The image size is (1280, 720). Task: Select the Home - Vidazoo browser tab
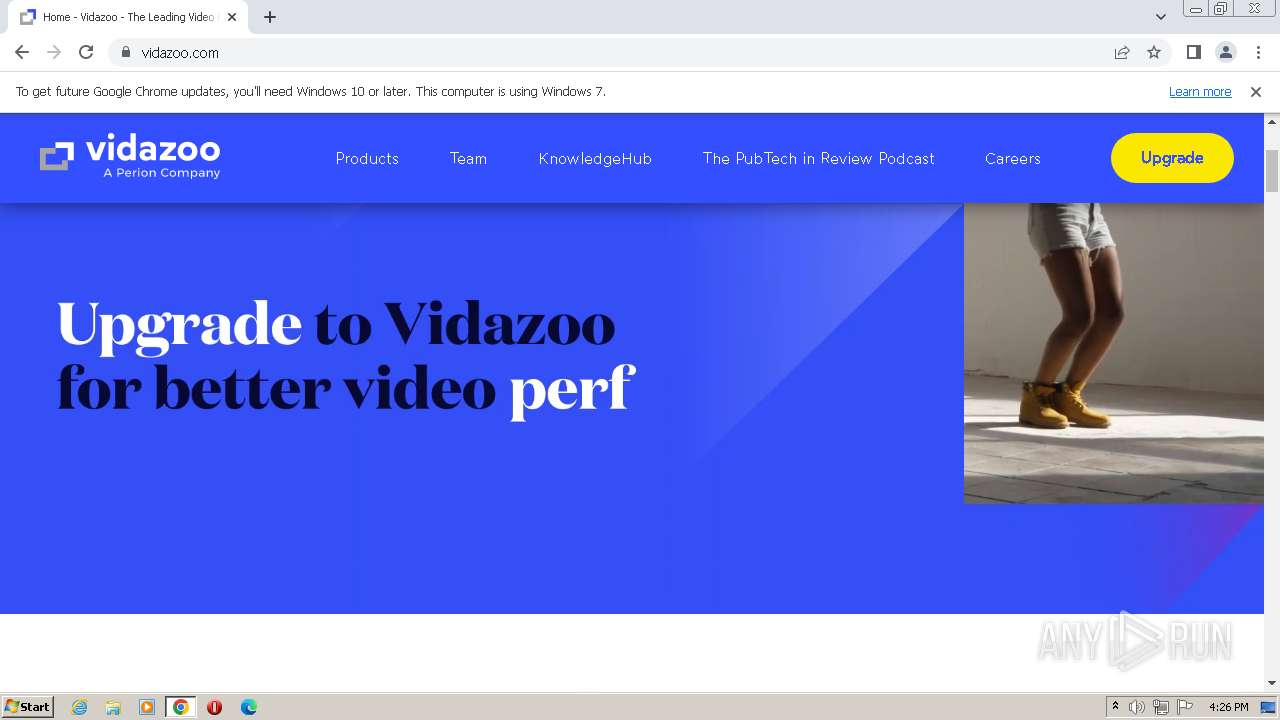point(126,17)
